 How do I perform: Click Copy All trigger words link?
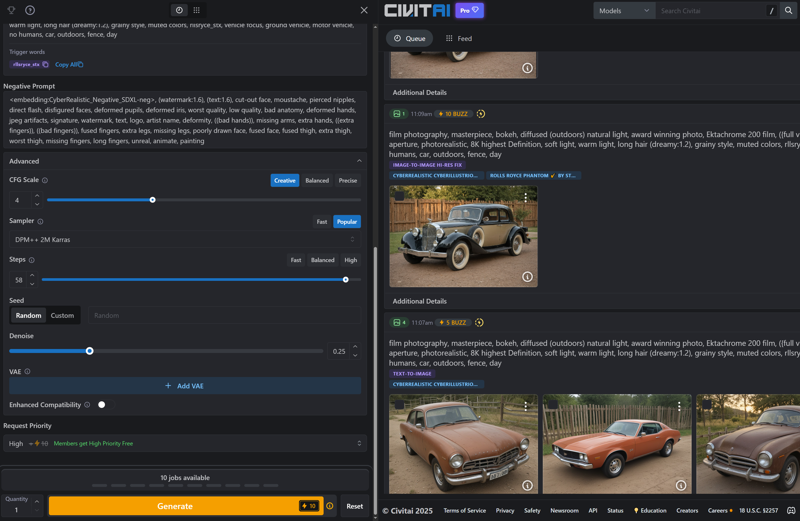pyautogui.click(x=69, y=64)
